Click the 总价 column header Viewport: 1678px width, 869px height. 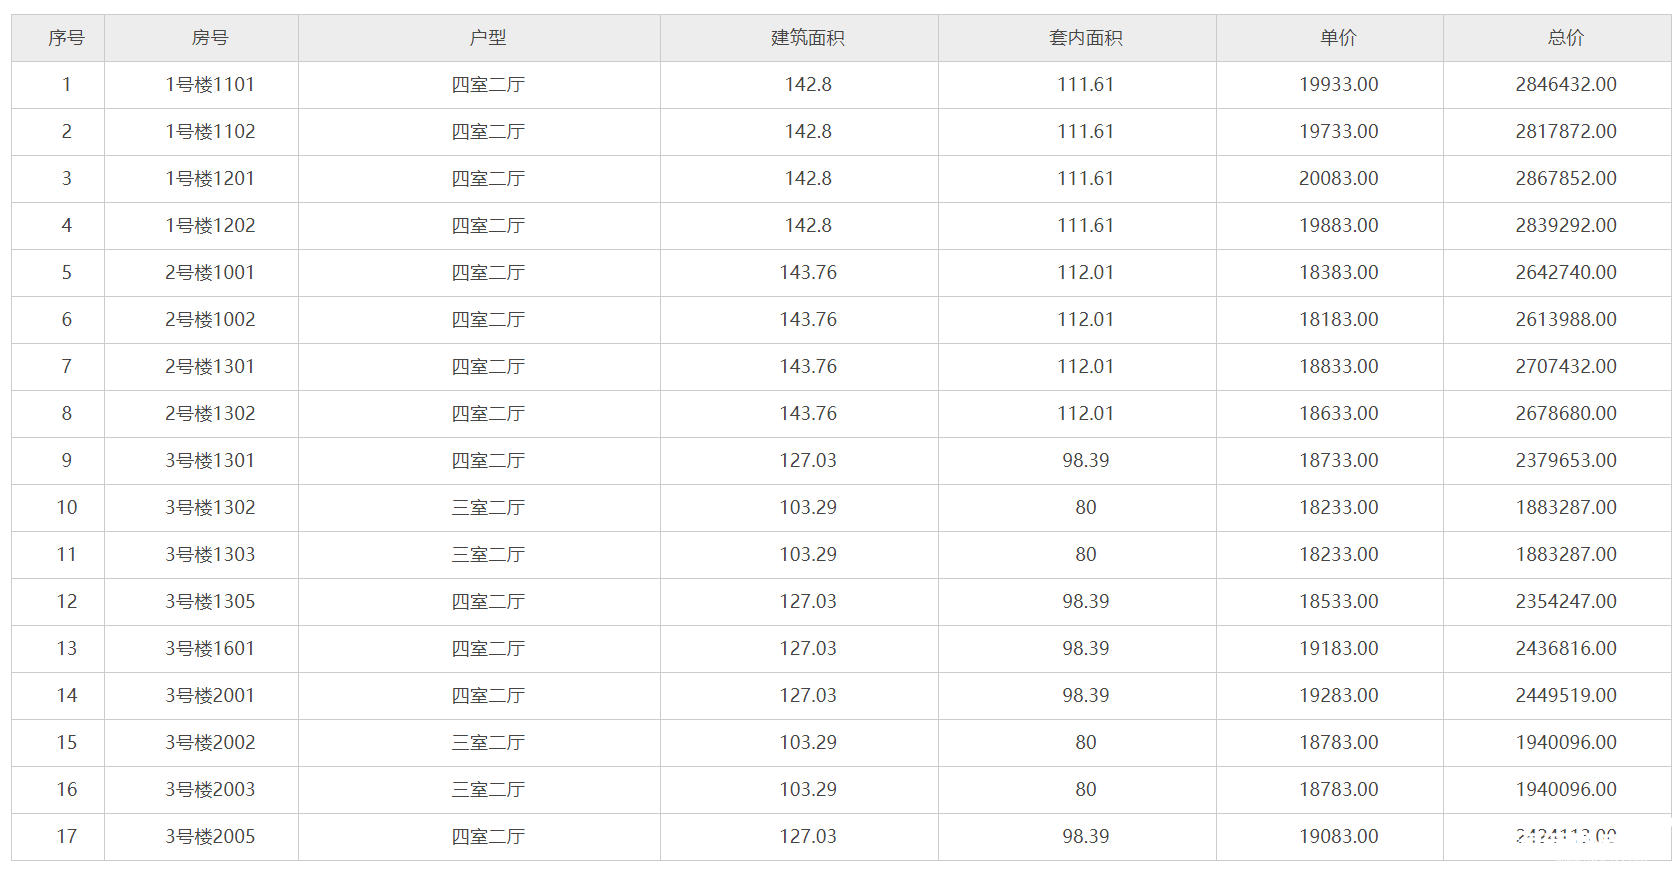tap(1566, 38)
